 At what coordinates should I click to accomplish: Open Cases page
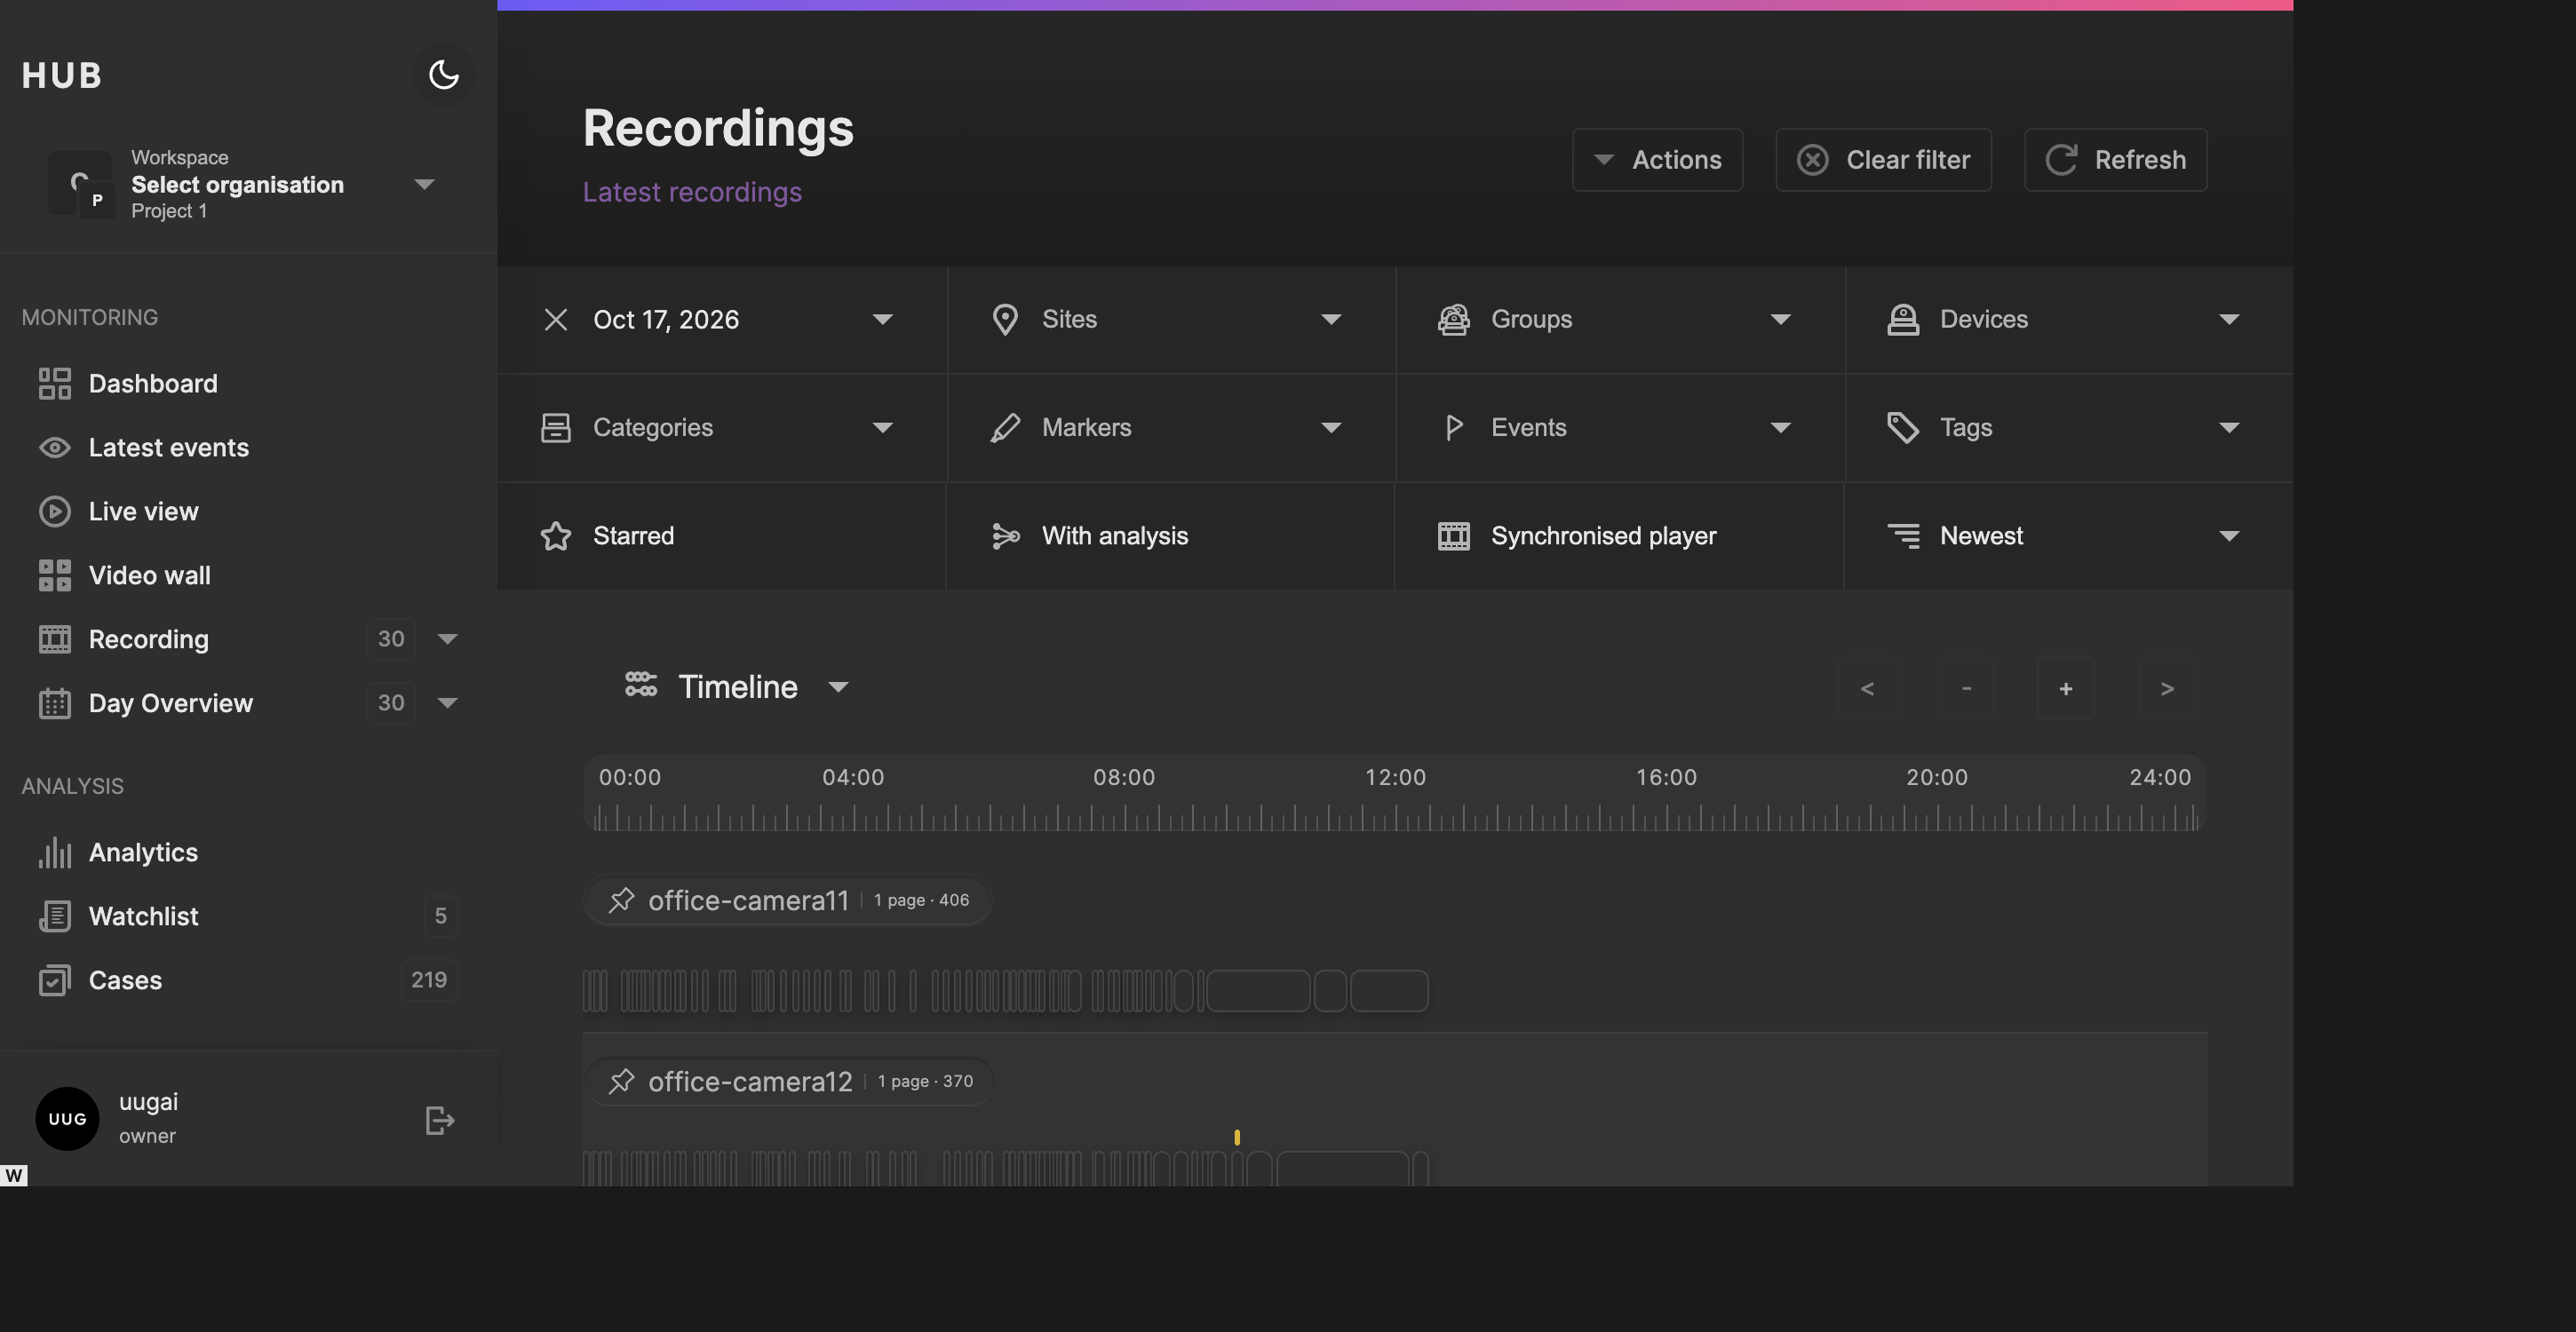[125, 980]
